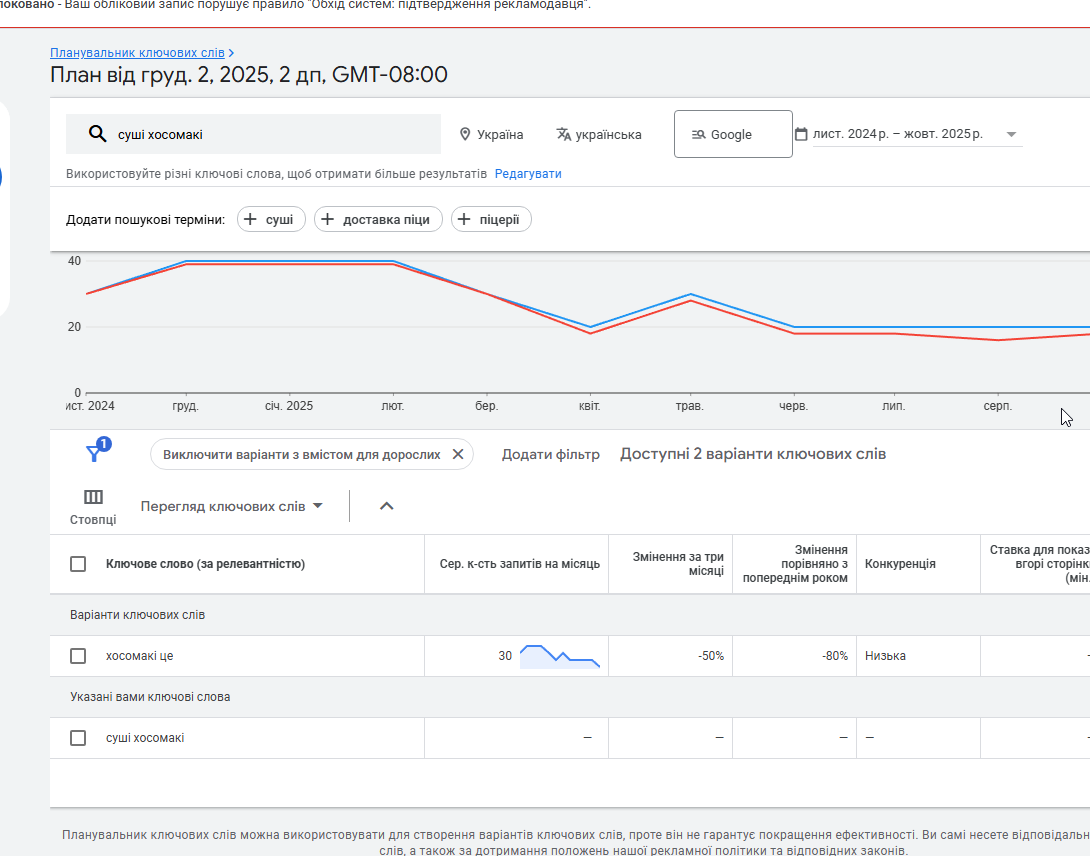
Task: Sort by Змінення за три місяці header
Action: (678, 564)
